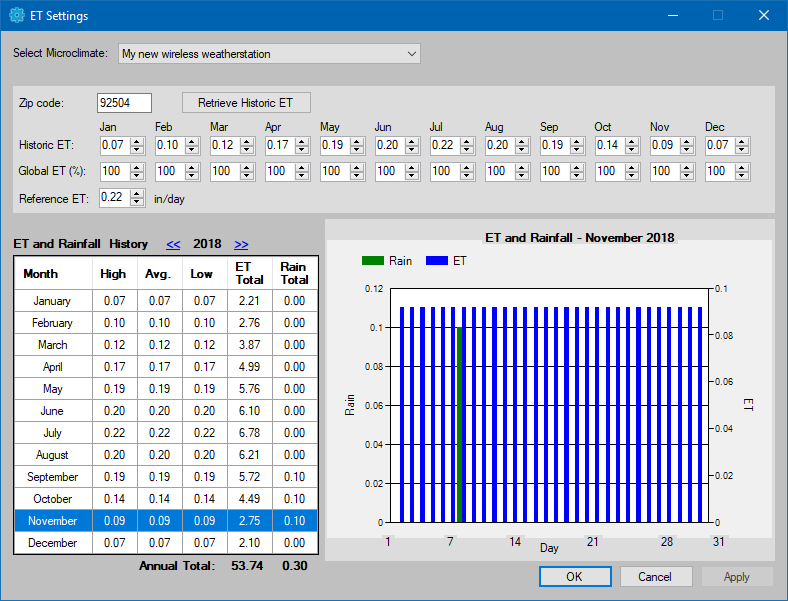The image size is (788, 601).
Task: Click Retrieve Historic ET button
Action: pos(246,103)
